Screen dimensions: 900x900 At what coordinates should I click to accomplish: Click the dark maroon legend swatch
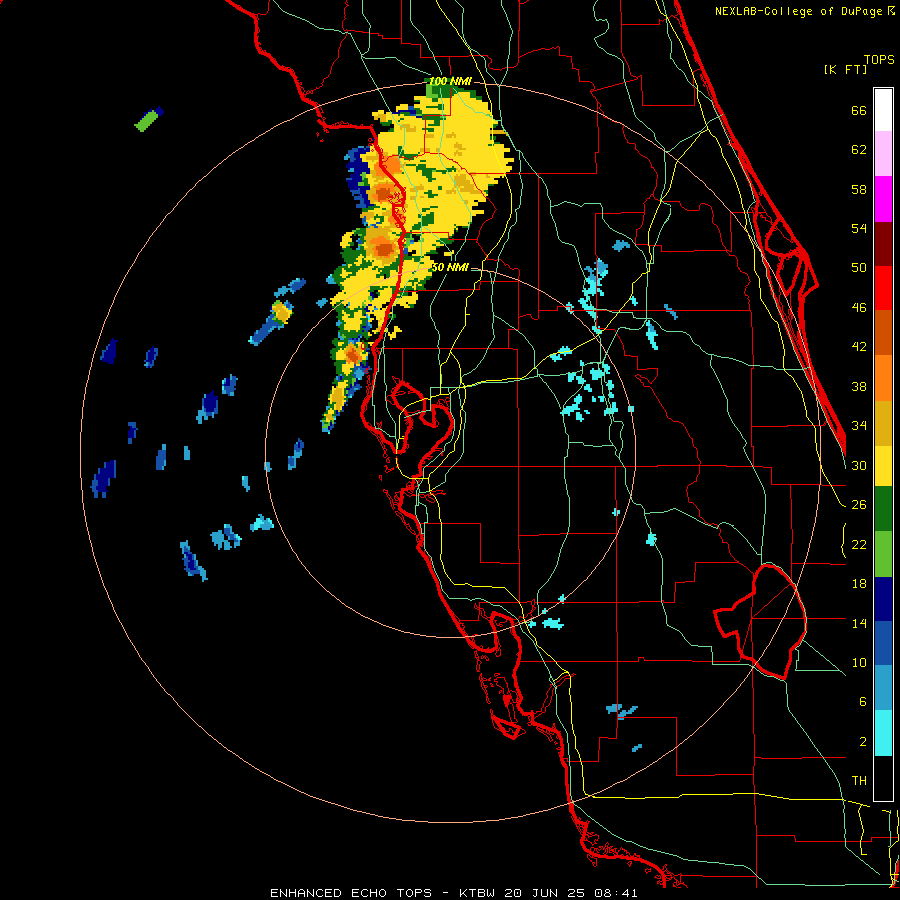click(x=883, y=243)
